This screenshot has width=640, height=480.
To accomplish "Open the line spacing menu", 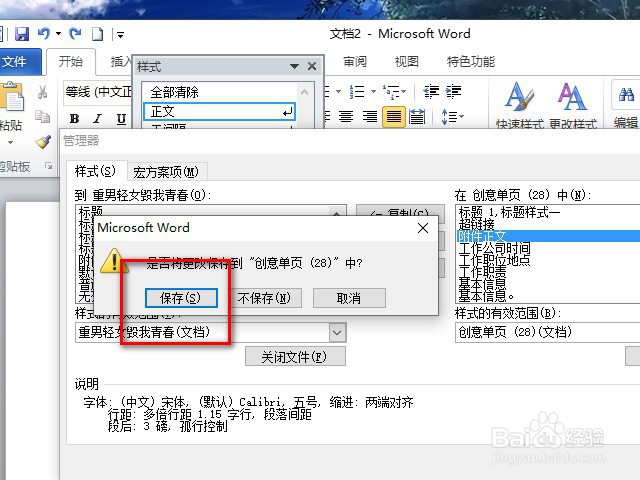I will 452,117.
